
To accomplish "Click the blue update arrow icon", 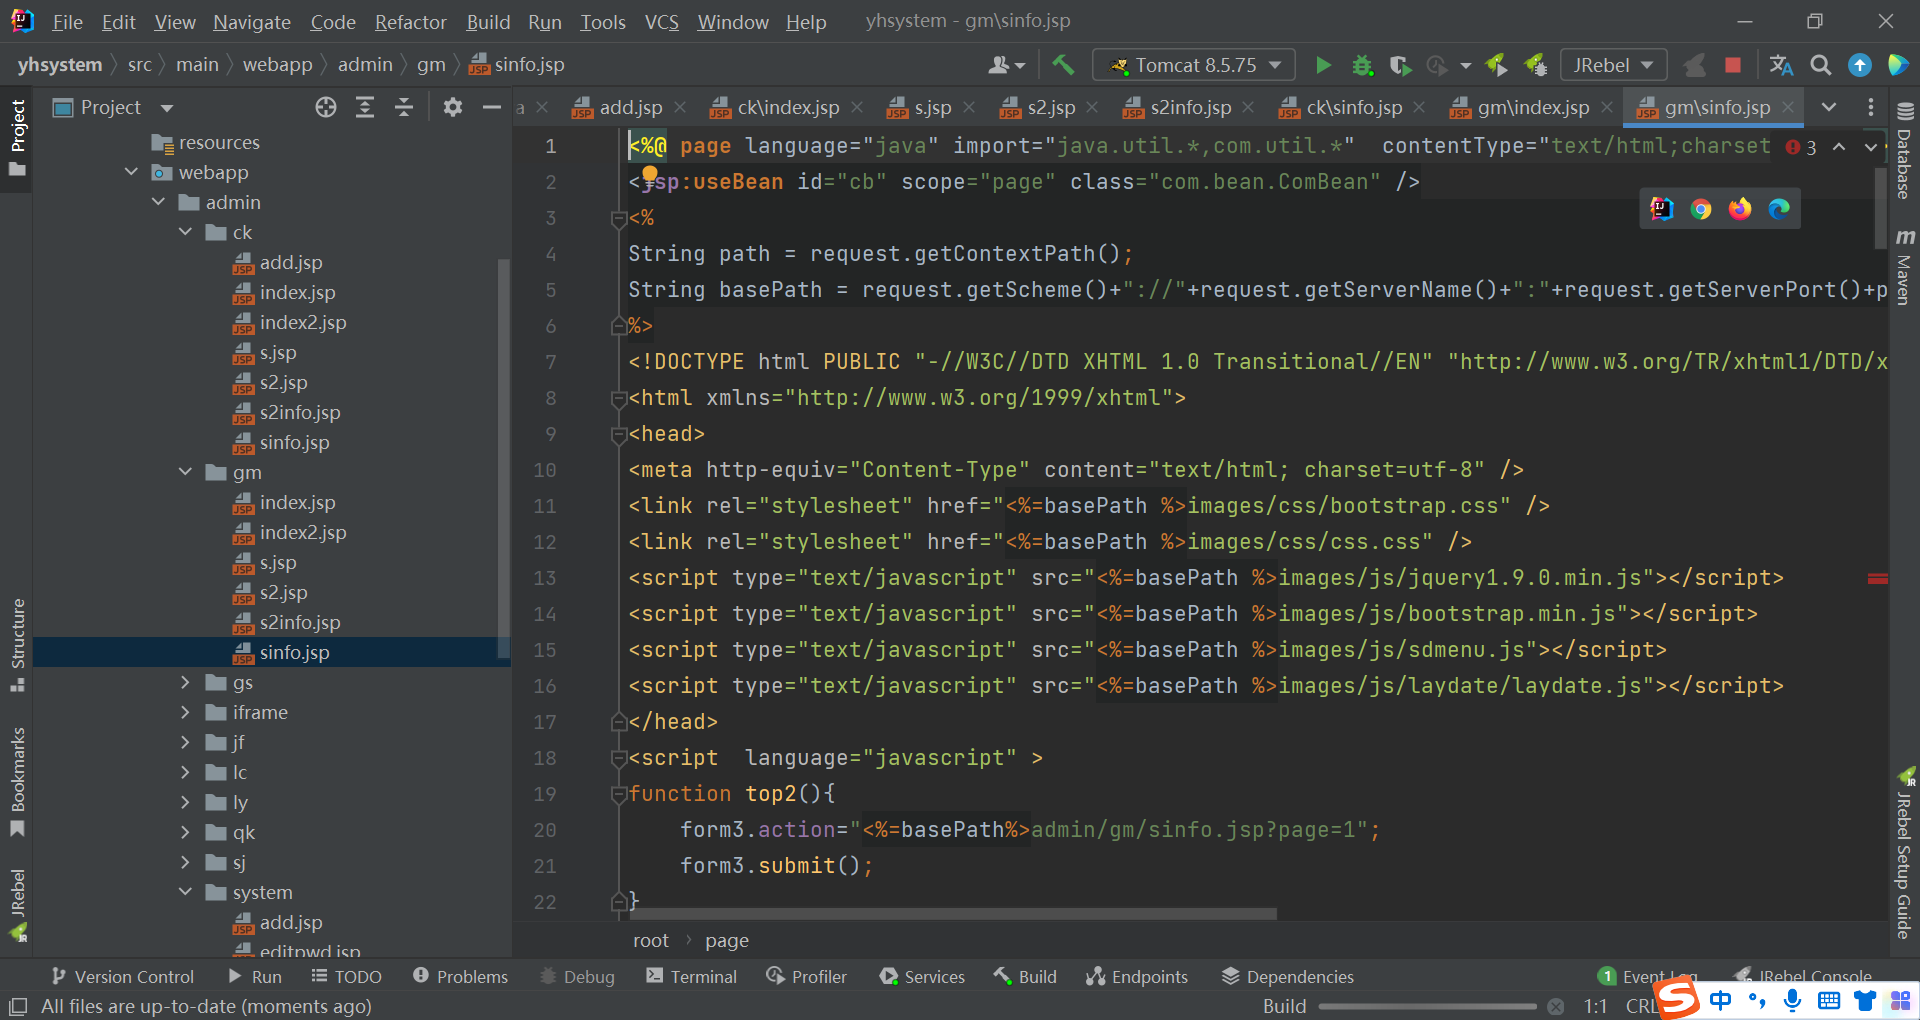I will [1859, 65].
